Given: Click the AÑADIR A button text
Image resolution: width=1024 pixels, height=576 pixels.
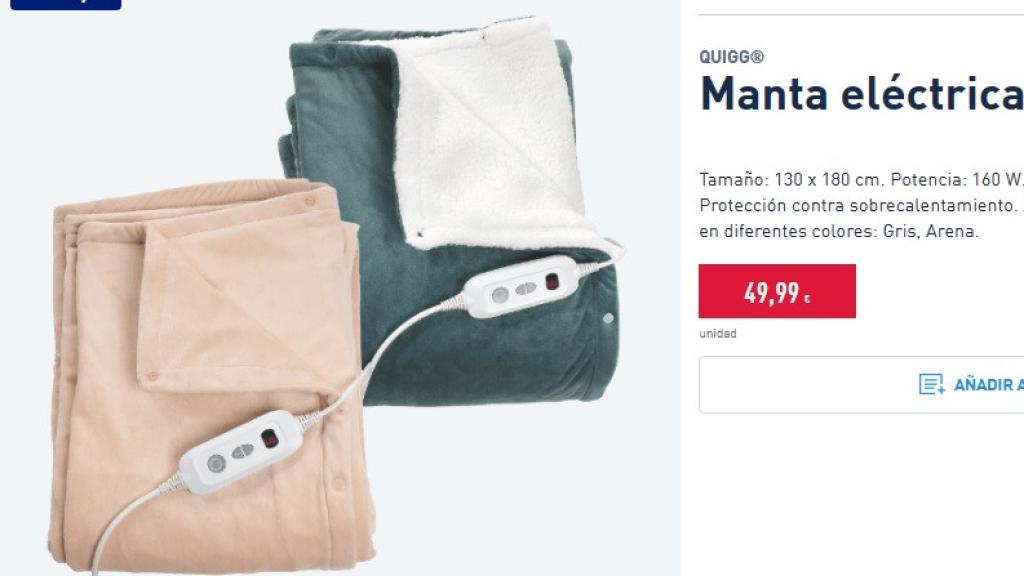Looking at the screenshot, I should click(x=989, y=385).
